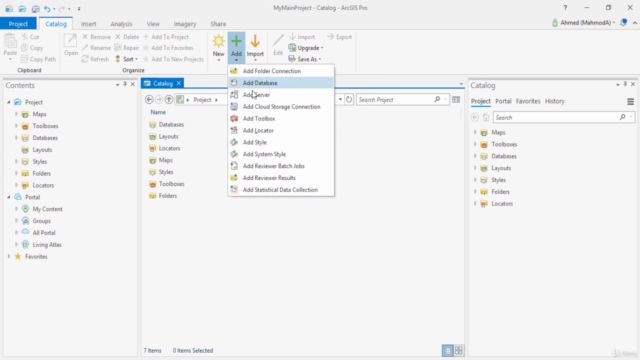Open Catalog pane hamburger menu
Image resolution: width=640 pixels, height=360 pixels.
tap(630, 101)
